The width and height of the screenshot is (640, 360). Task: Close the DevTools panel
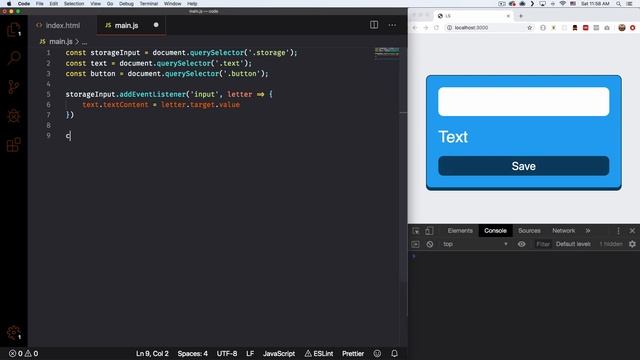tap(632, 231)
